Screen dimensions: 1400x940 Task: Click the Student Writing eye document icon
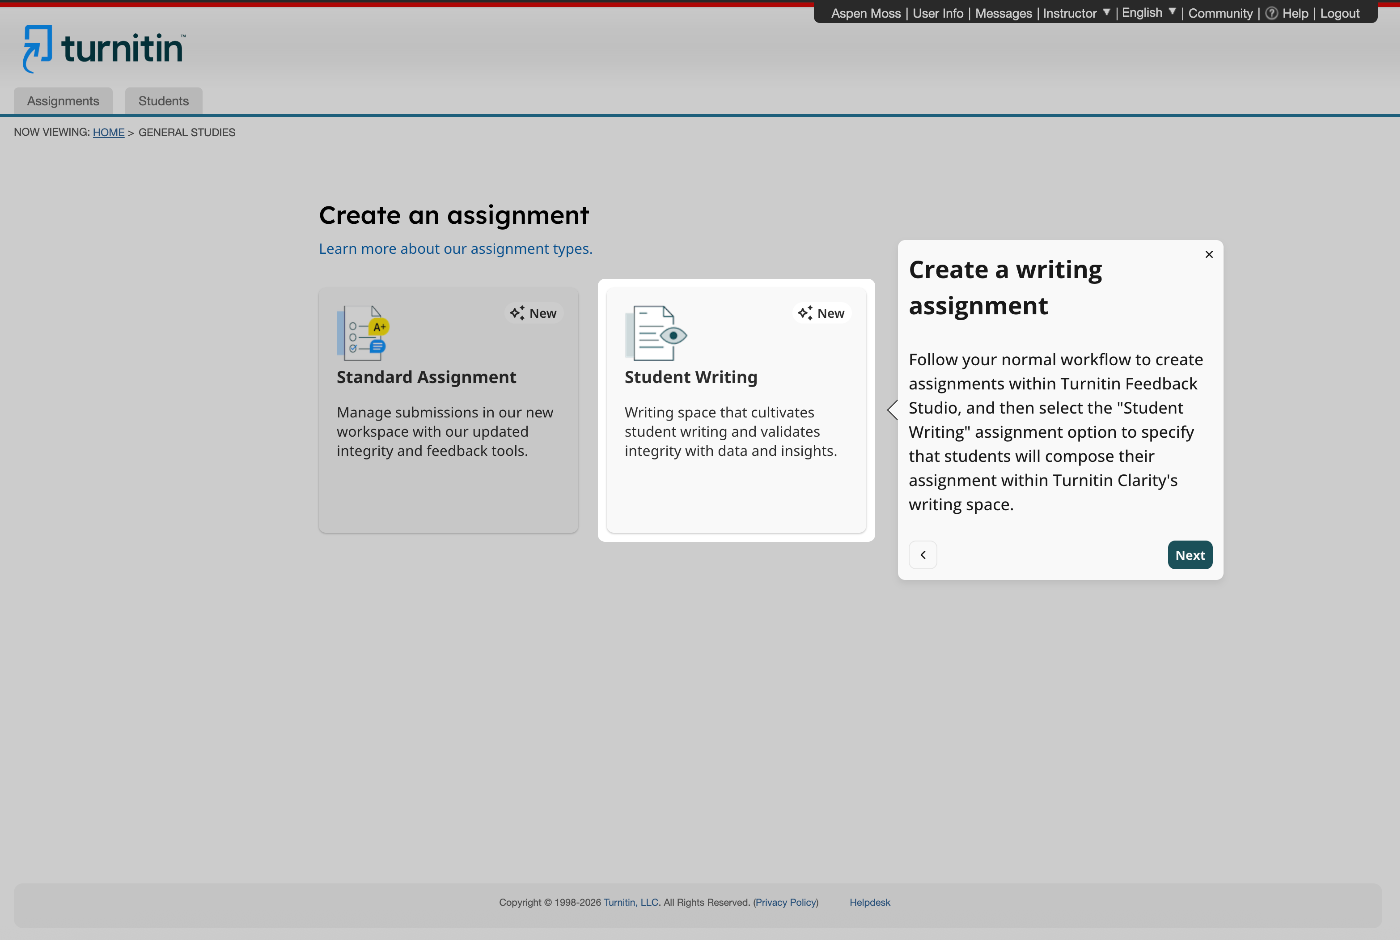656,333
